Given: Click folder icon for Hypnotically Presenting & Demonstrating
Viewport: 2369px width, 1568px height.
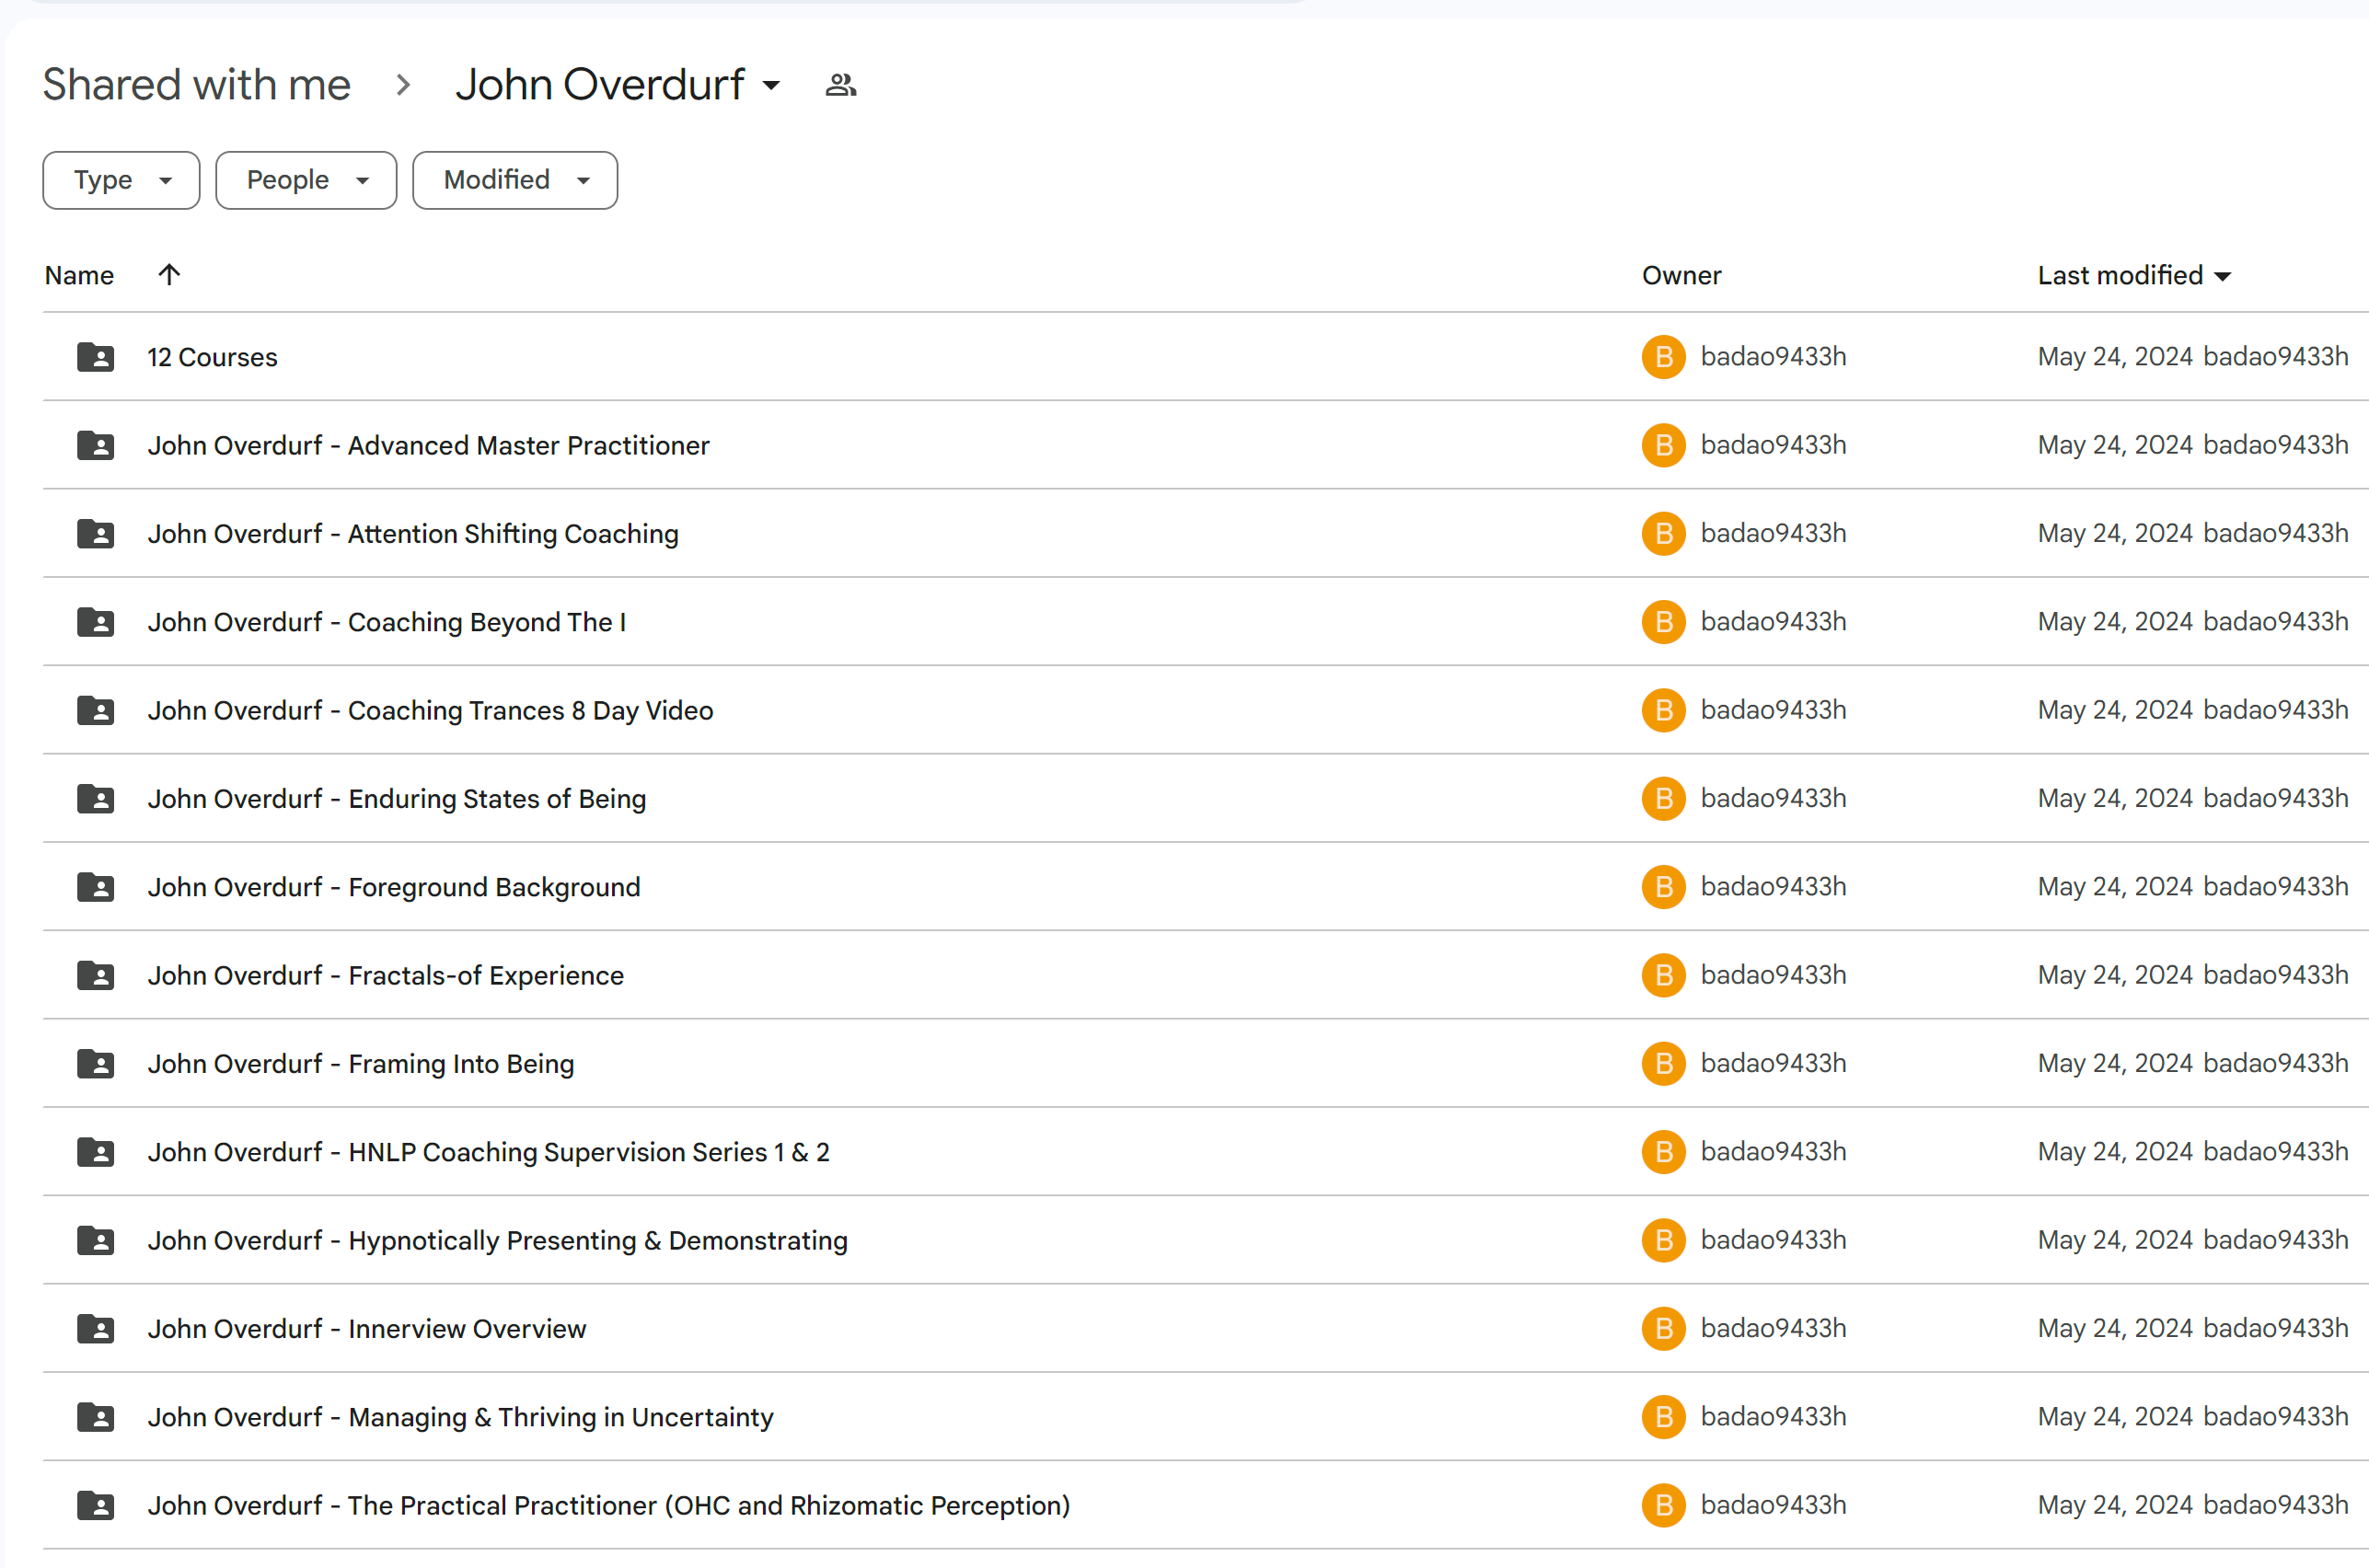Looking at the screenshot, I should tap(96, 1240).
